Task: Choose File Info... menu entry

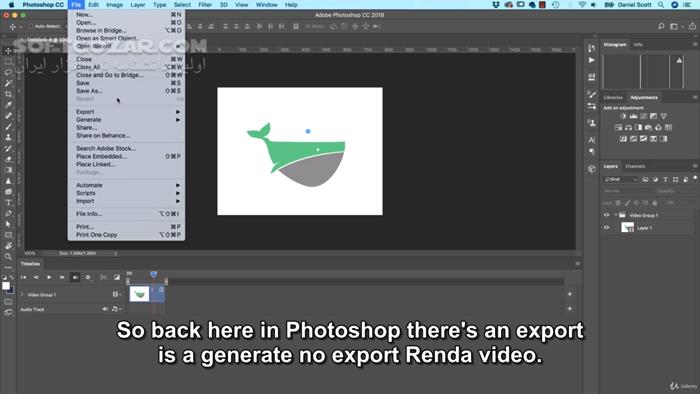Action: point(126,214)
